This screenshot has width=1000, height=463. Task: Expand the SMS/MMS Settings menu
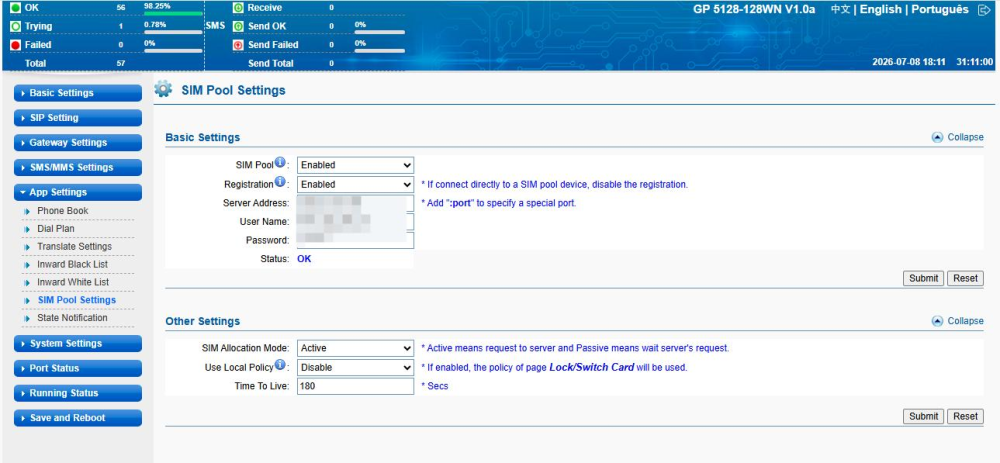[78, 168]
